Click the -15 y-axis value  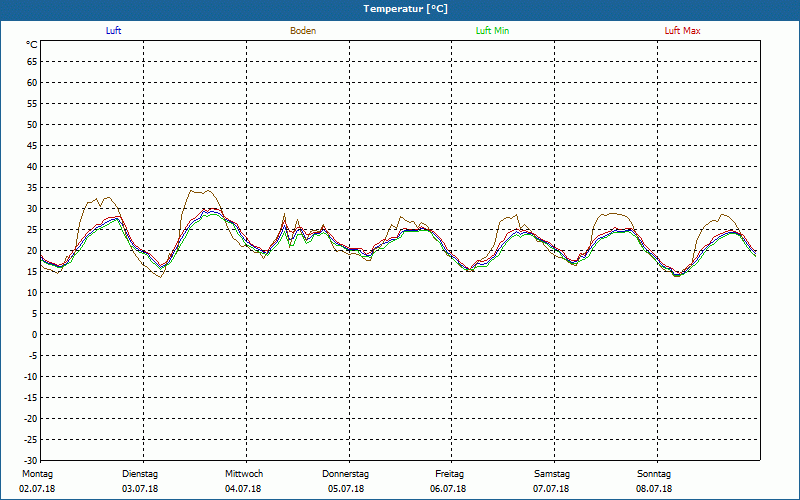point(30,398)
